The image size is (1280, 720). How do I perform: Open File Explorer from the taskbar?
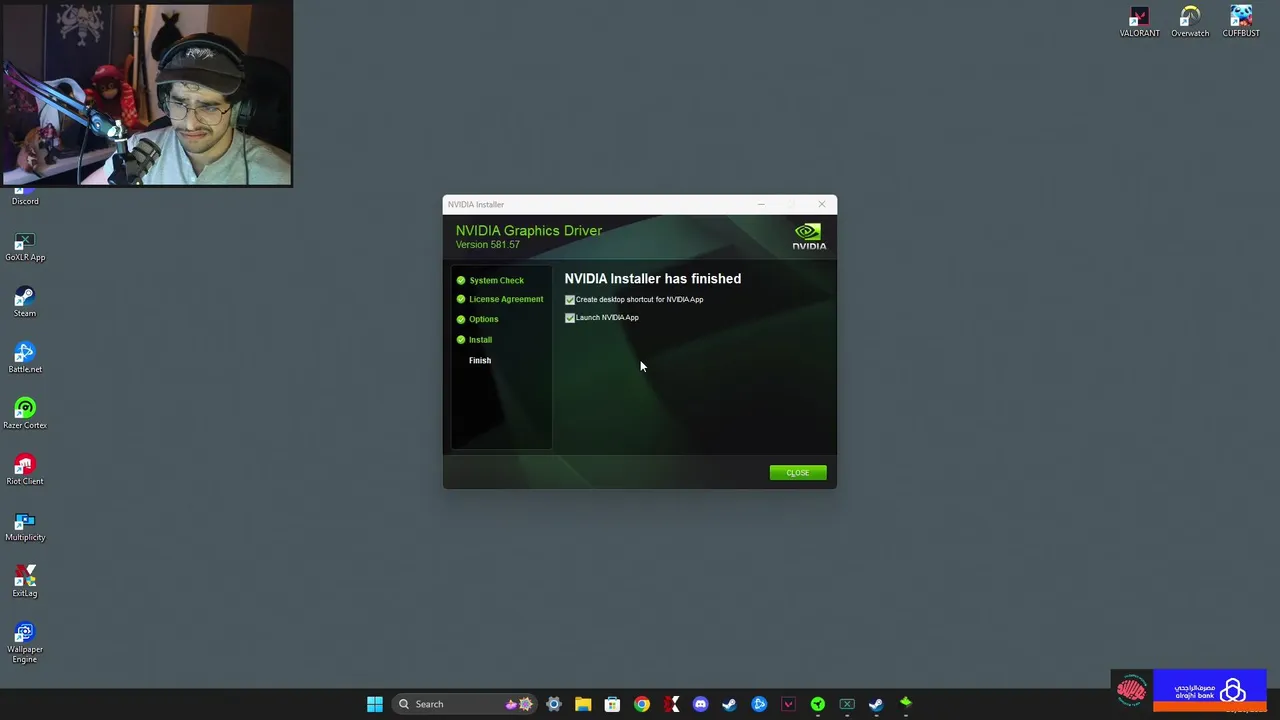click(583, 704)
